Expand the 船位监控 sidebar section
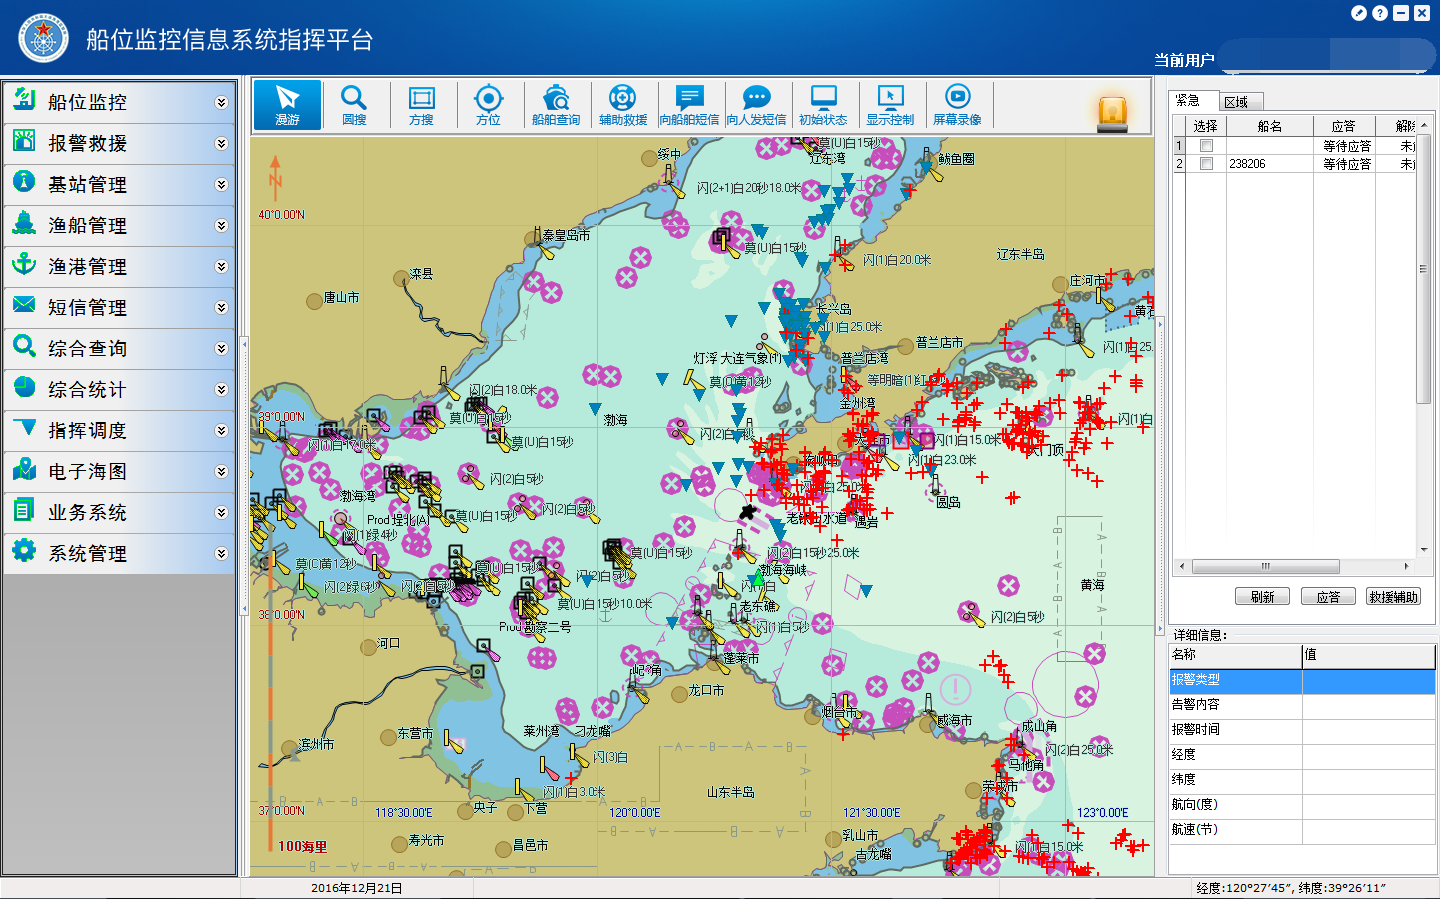 (x=221, y=102)
